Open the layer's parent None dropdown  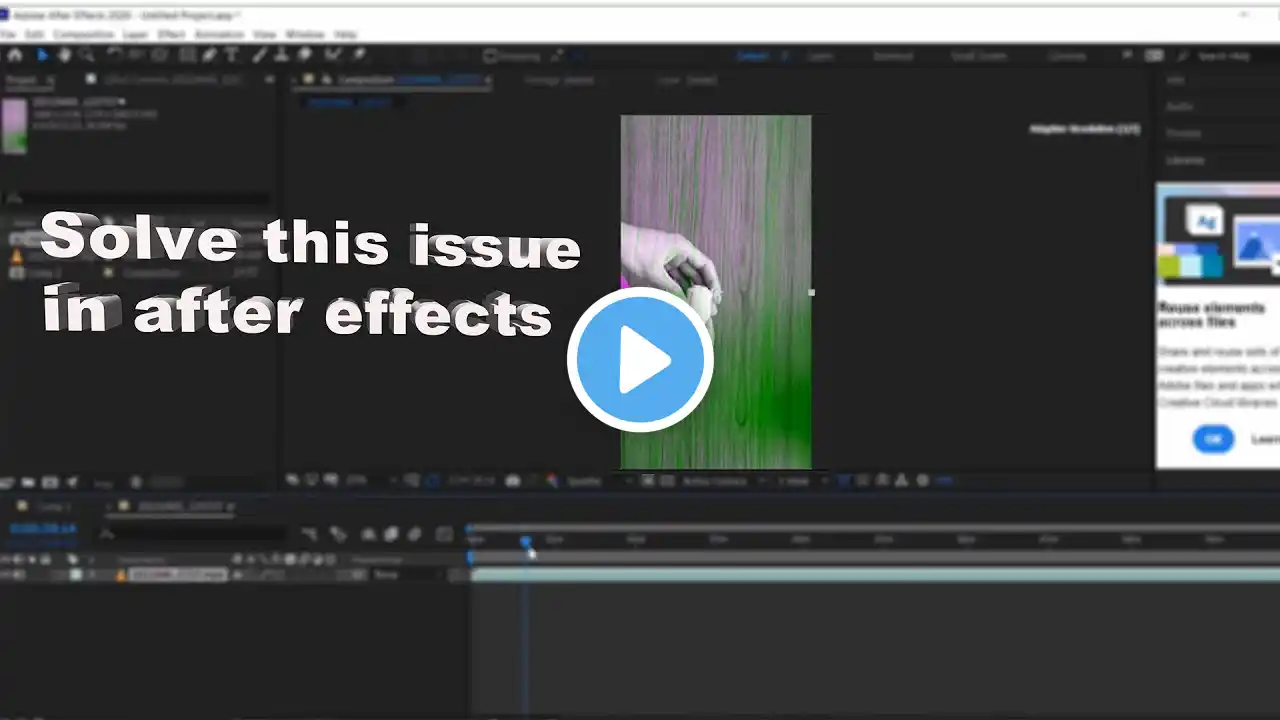(406, 575)
